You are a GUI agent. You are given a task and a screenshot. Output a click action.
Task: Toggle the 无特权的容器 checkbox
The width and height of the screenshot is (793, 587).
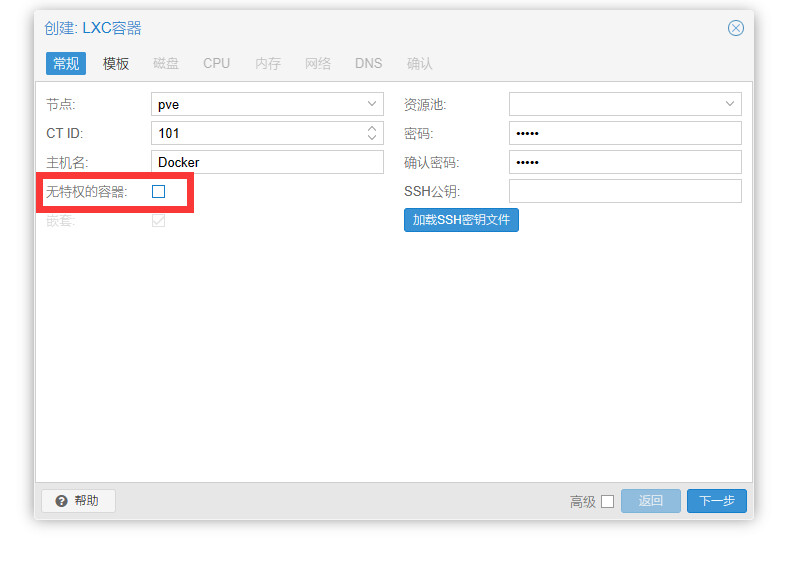pos(158,192)
